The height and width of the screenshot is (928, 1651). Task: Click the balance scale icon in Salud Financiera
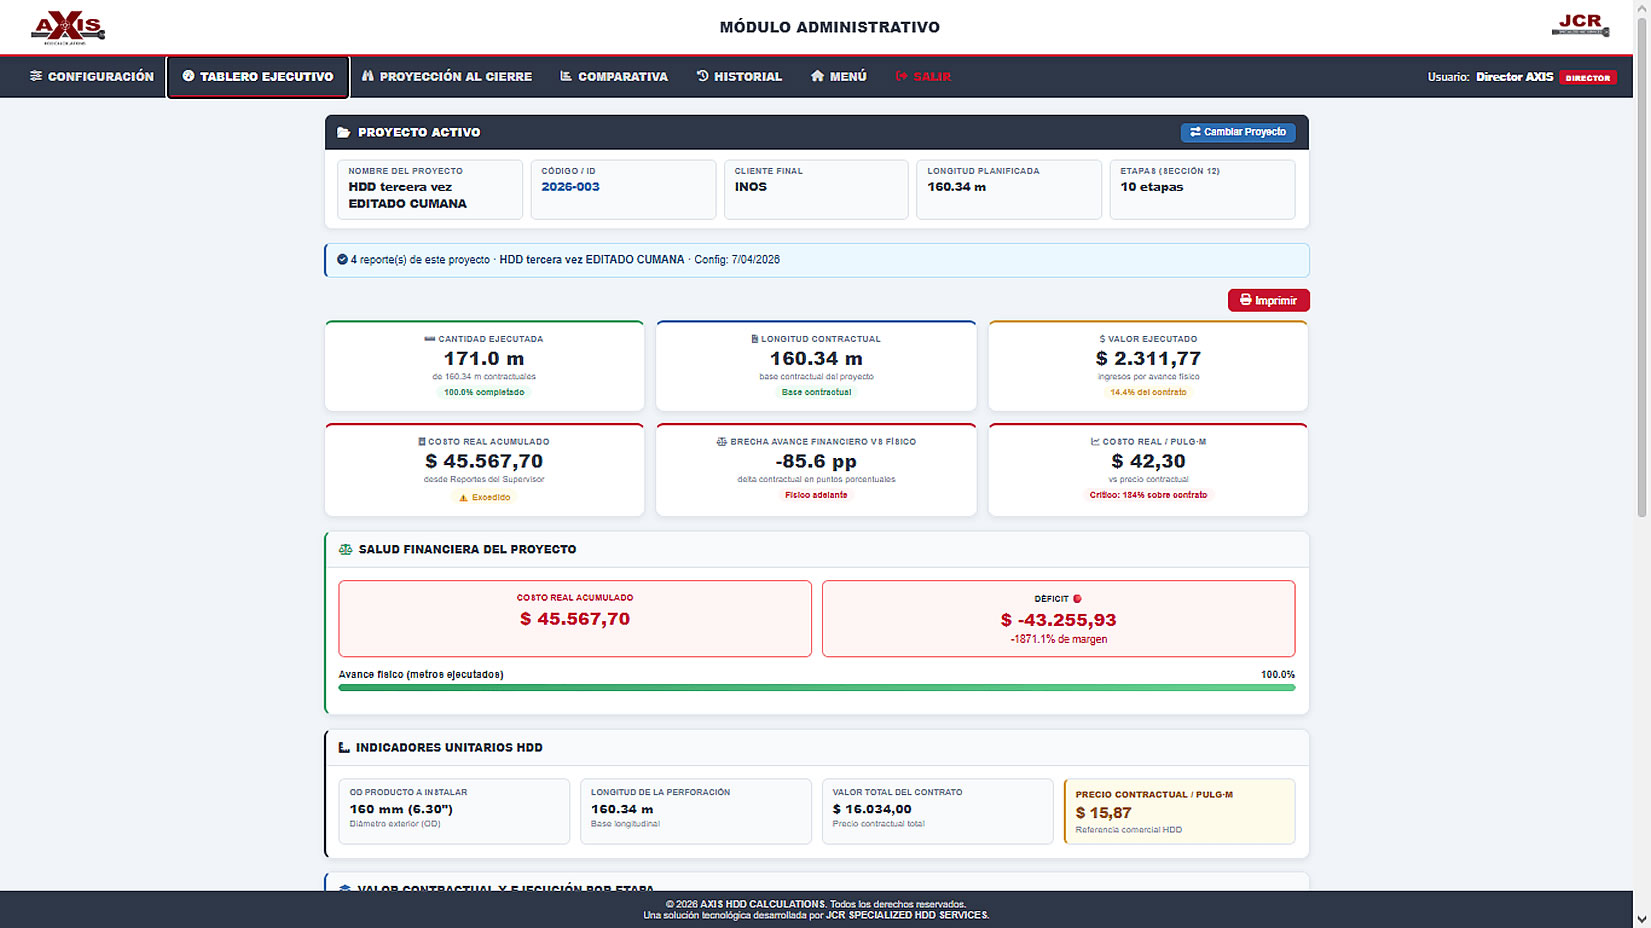(345, 549)
